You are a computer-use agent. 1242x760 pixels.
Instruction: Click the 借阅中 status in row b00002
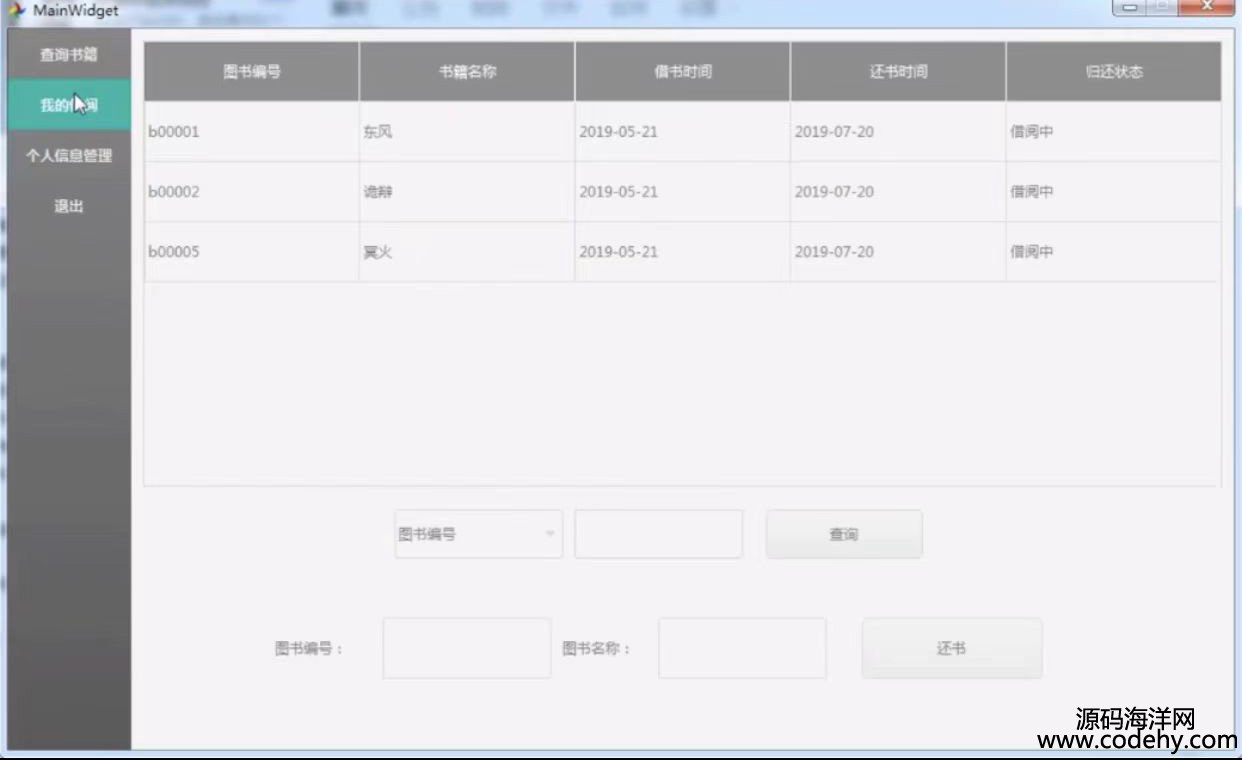(1114, 191)
